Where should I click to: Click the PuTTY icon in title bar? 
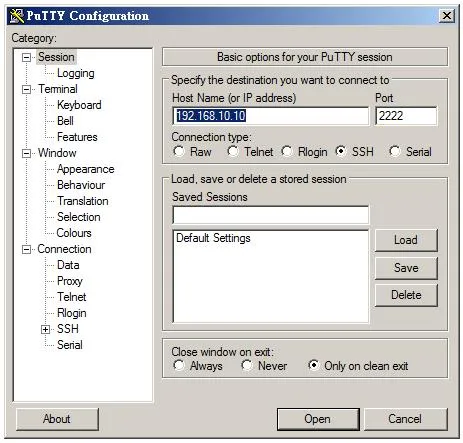(17, 16)
